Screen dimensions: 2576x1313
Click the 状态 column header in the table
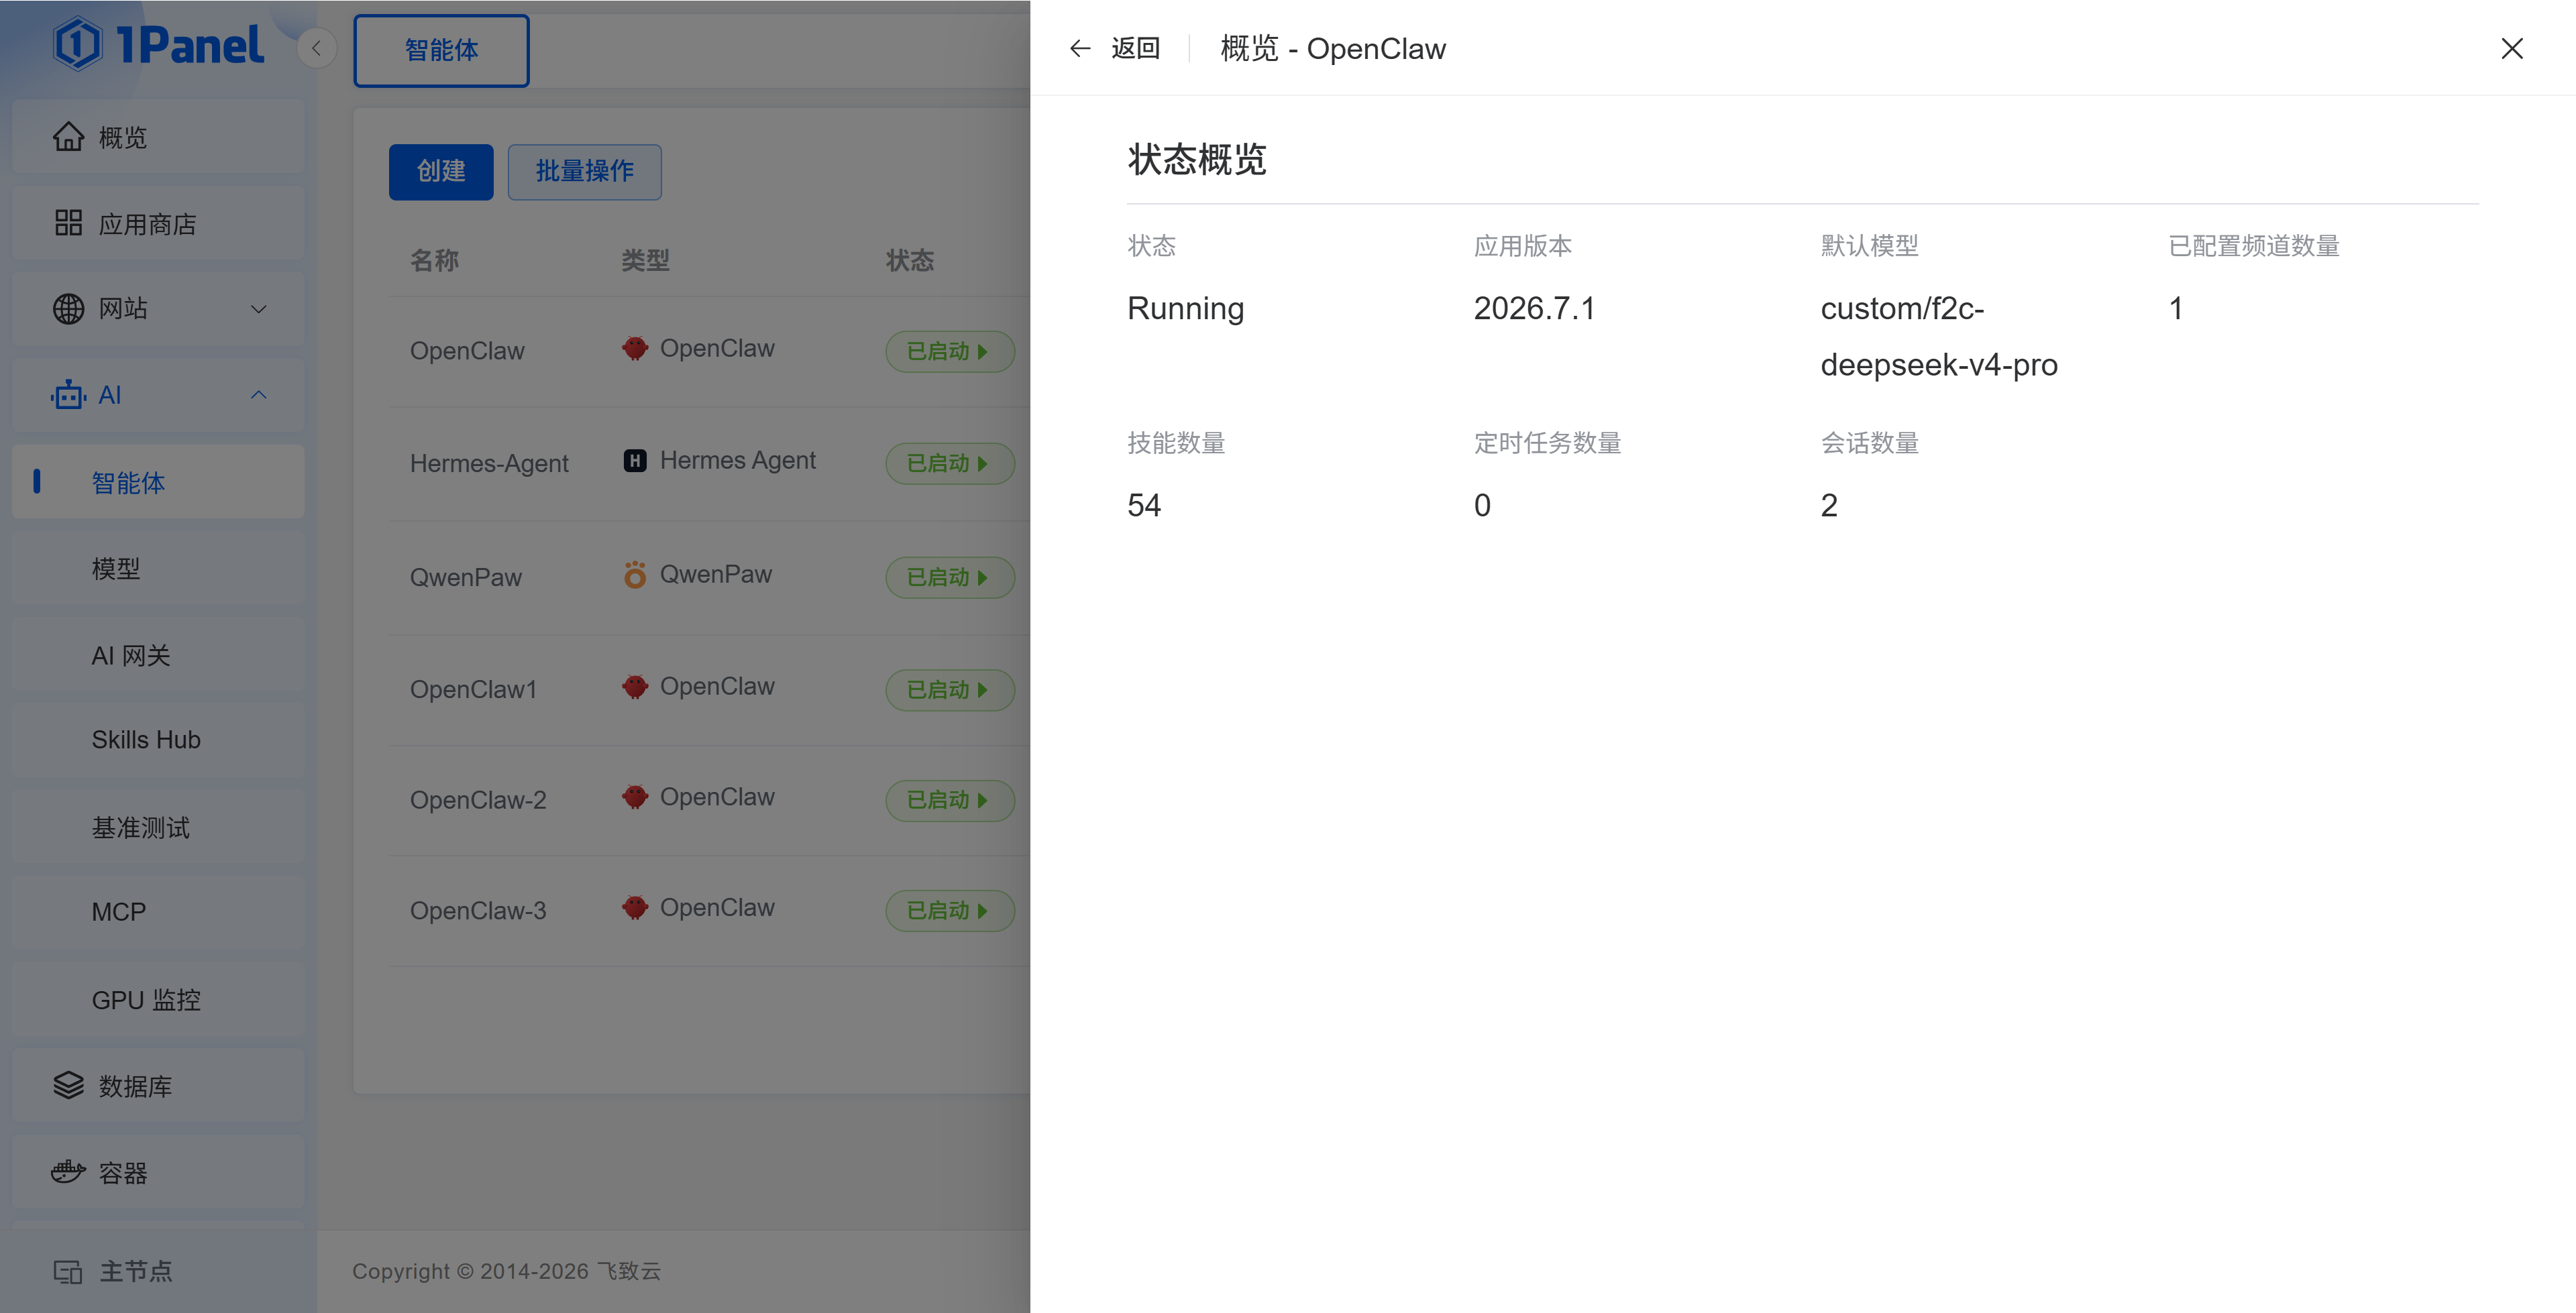coord(910,261)
